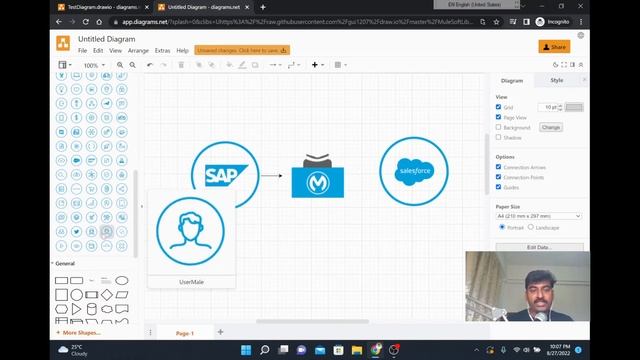Open the Extras menu
Screen dimensions: 640x360
162,51
